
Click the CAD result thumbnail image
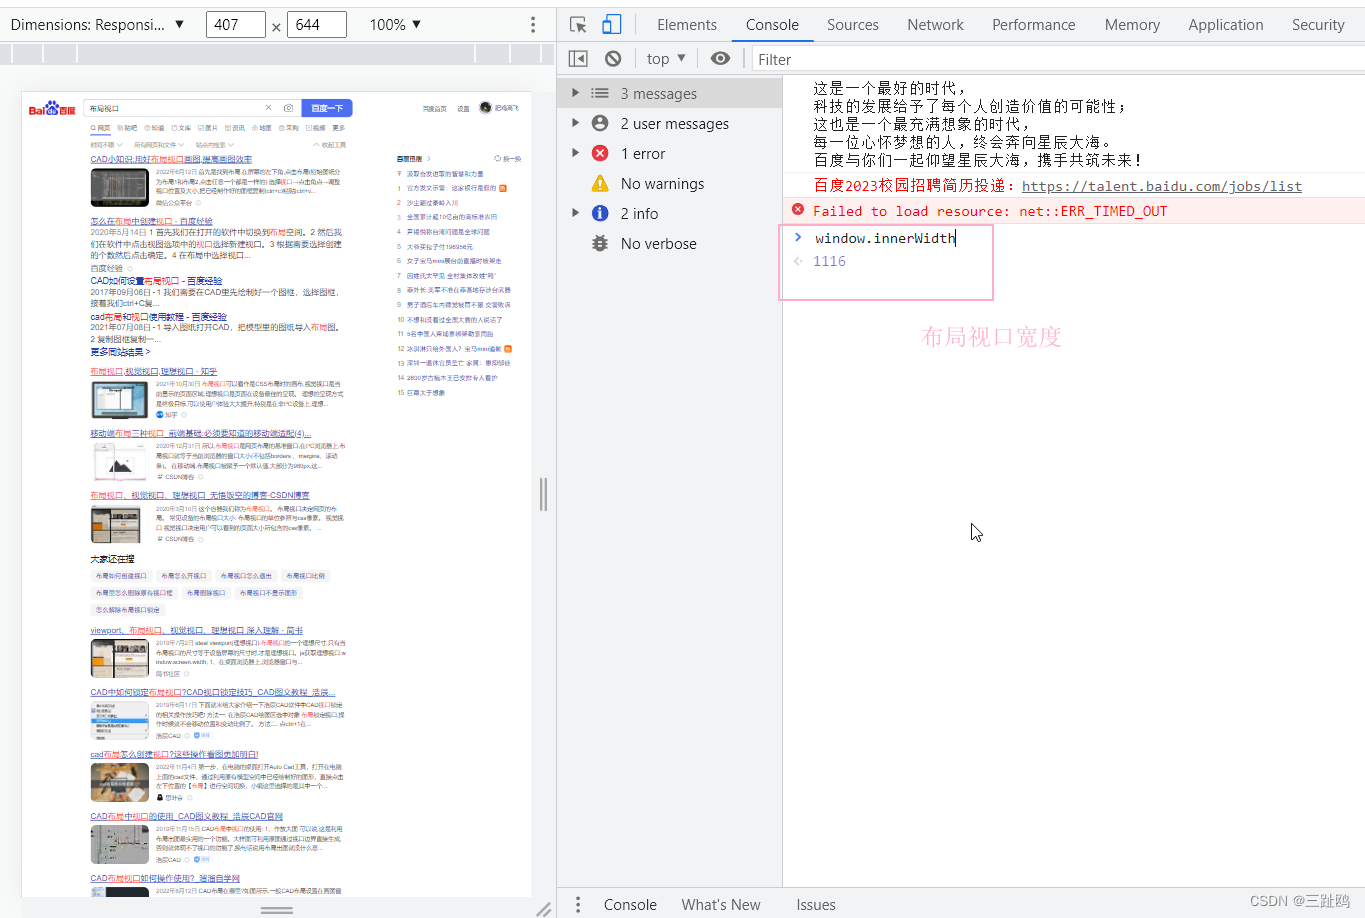(x=119, y=187)
